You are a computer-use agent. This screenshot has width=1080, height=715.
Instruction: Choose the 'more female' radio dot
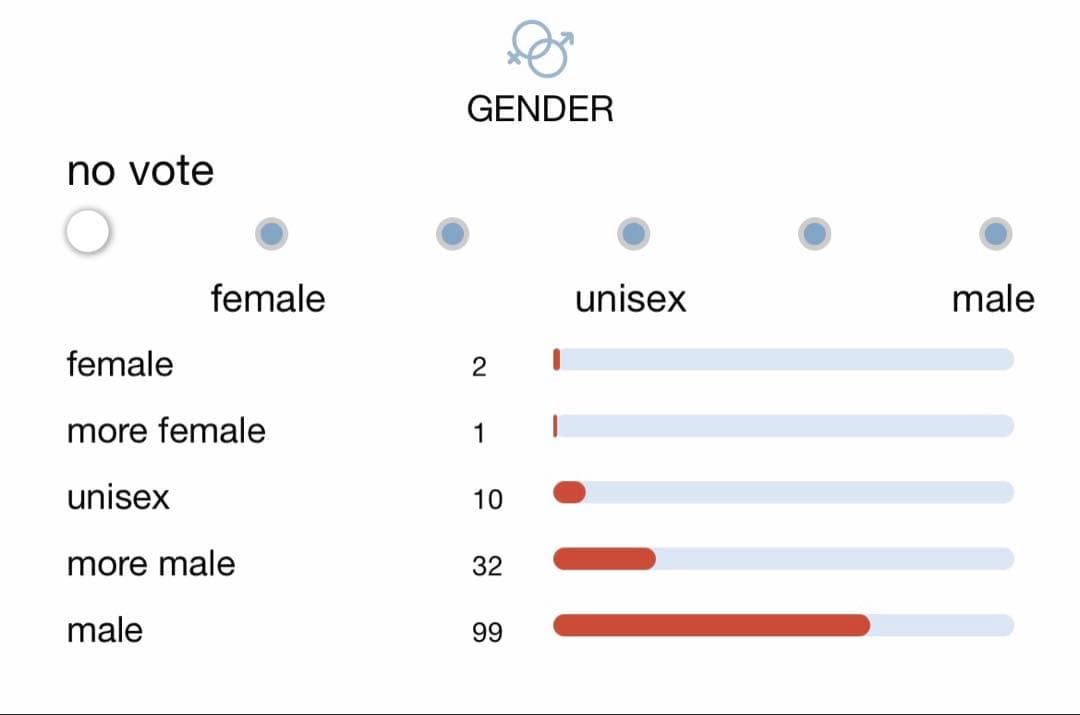click(452, 234)
